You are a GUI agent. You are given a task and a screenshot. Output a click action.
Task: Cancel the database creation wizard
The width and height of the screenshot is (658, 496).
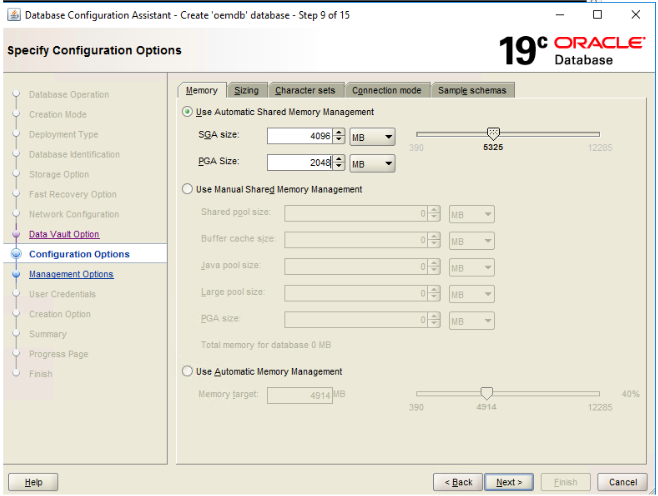click(x=623, y=482)
